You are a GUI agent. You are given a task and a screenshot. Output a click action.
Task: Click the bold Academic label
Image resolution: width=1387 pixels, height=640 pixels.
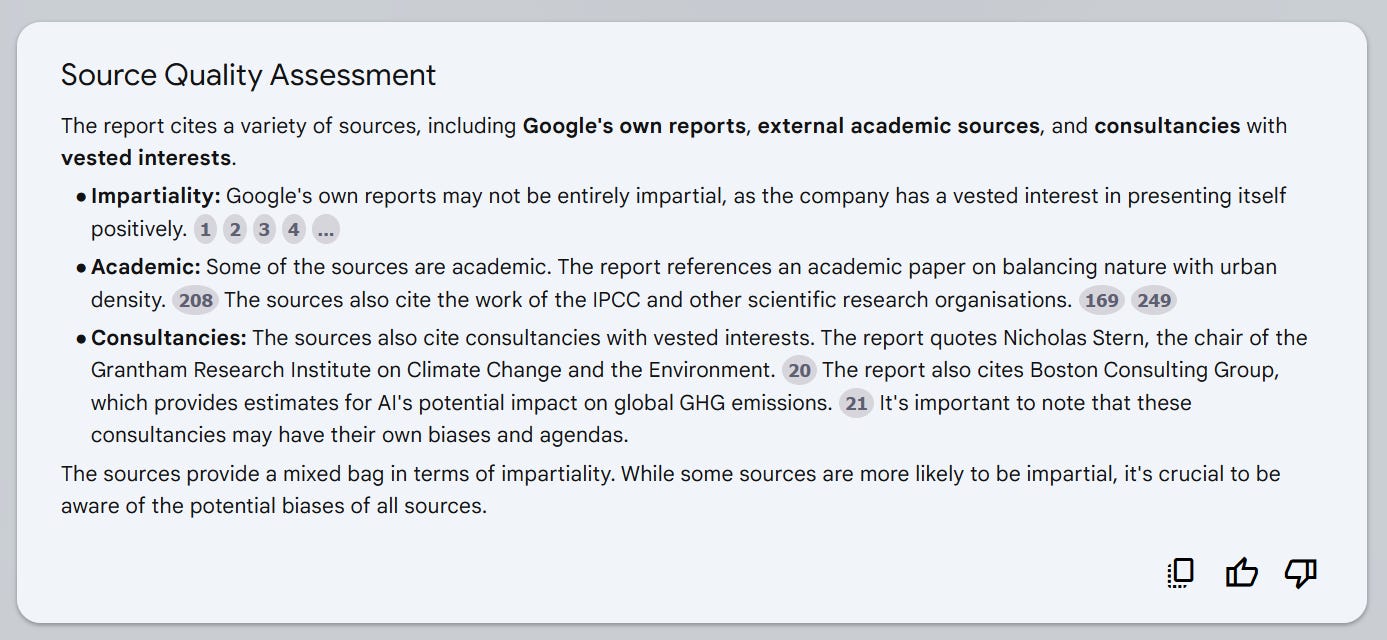[146, 267]
